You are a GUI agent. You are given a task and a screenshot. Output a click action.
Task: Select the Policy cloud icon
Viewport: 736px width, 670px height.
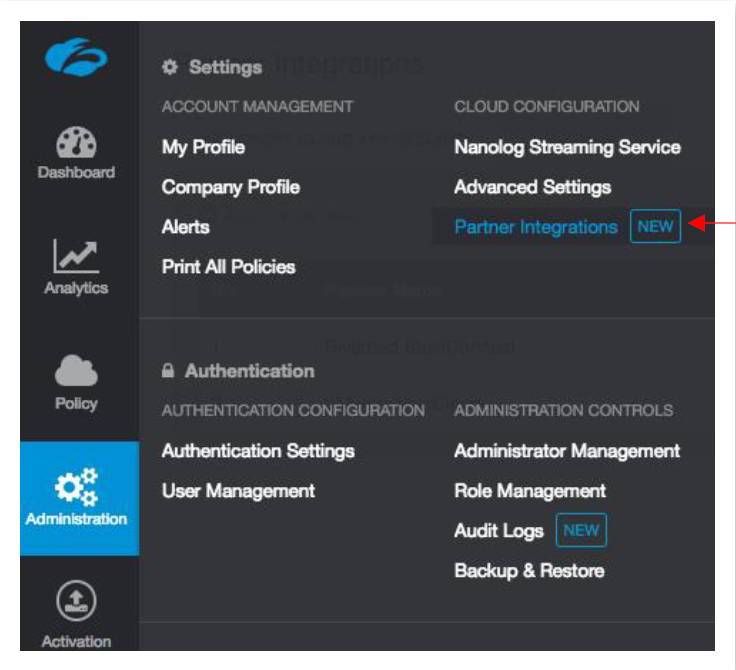[77, 371]
